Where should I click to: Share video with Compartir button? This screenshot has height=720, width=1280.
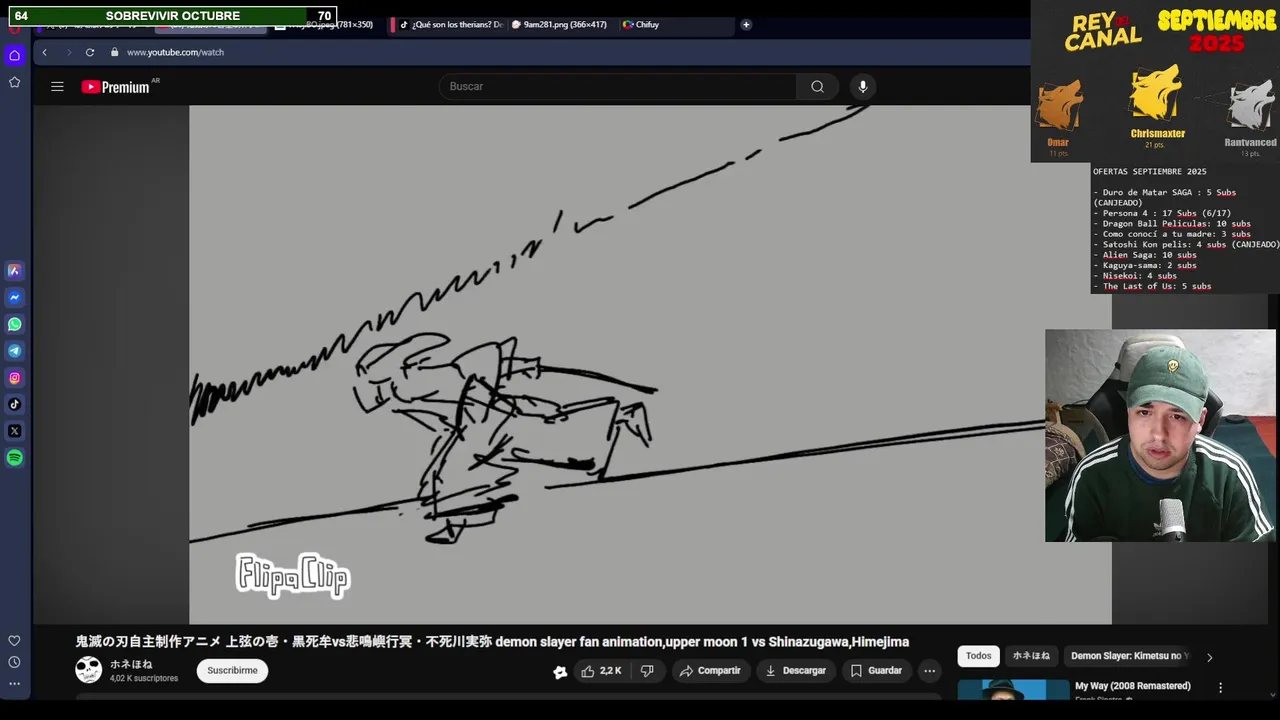[x=710, y=671]
